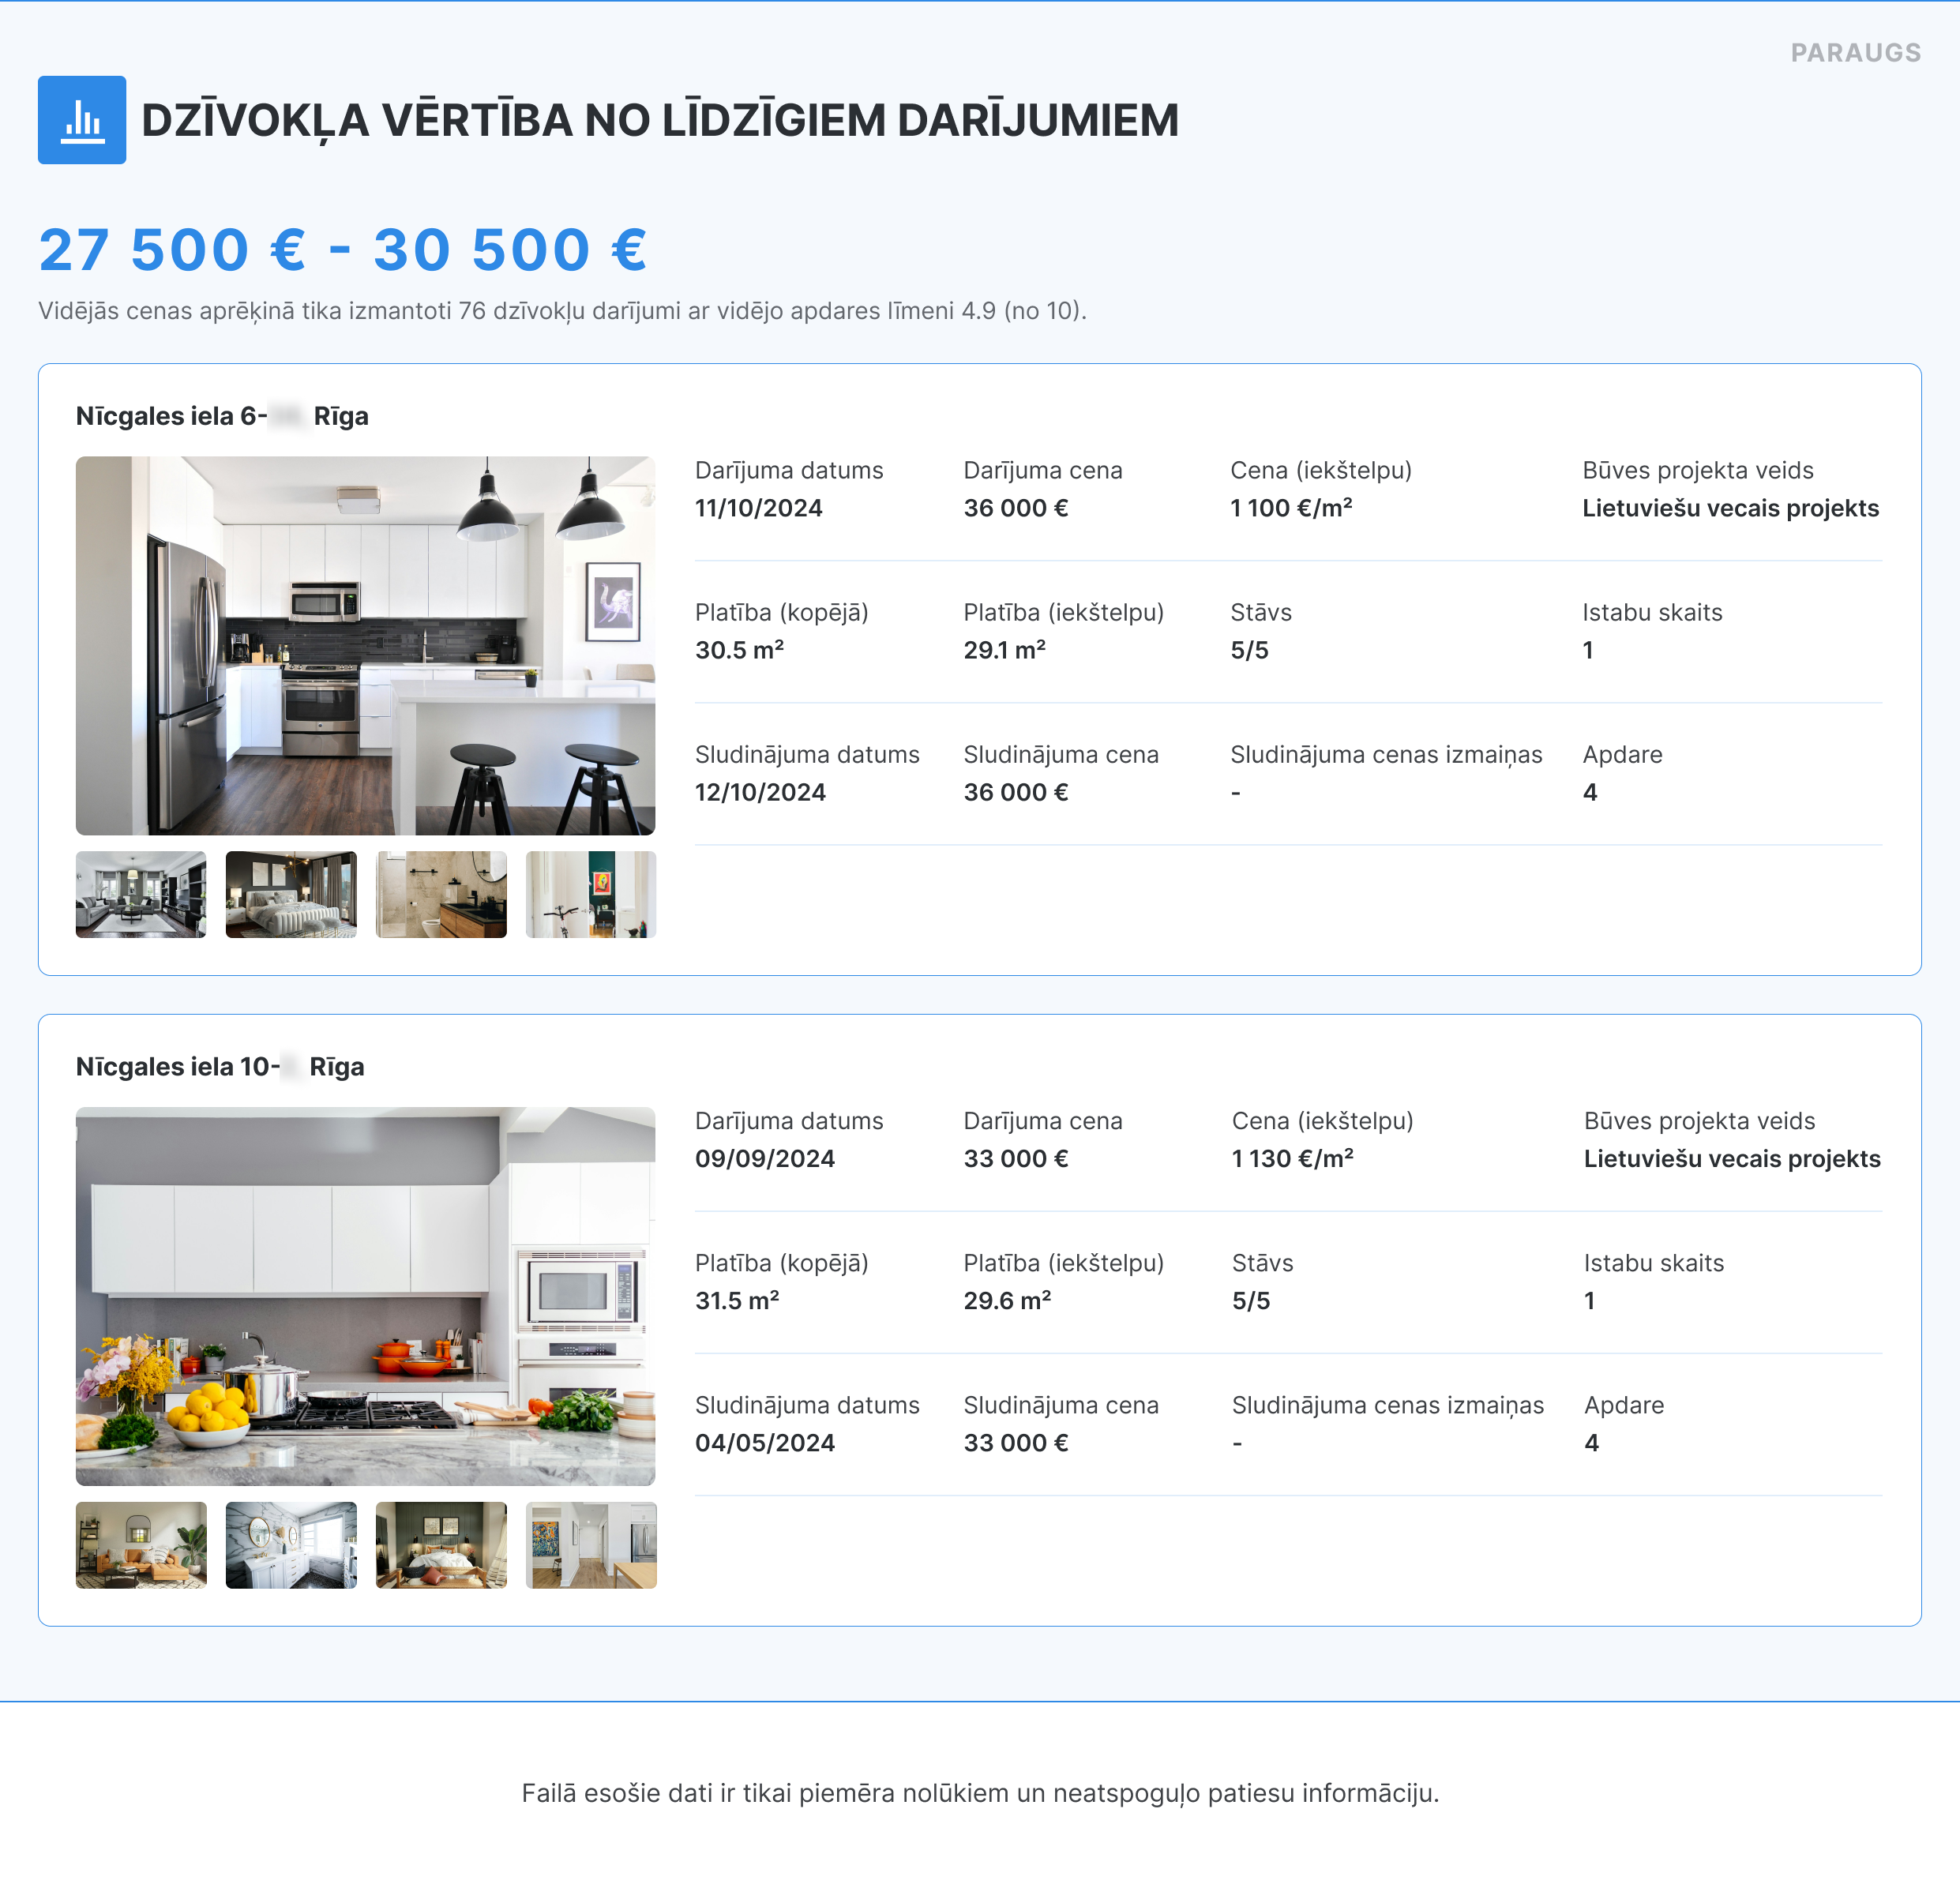Click the listing price 36 000 € under Sludinājuma cena

(x=1016, y=792)
